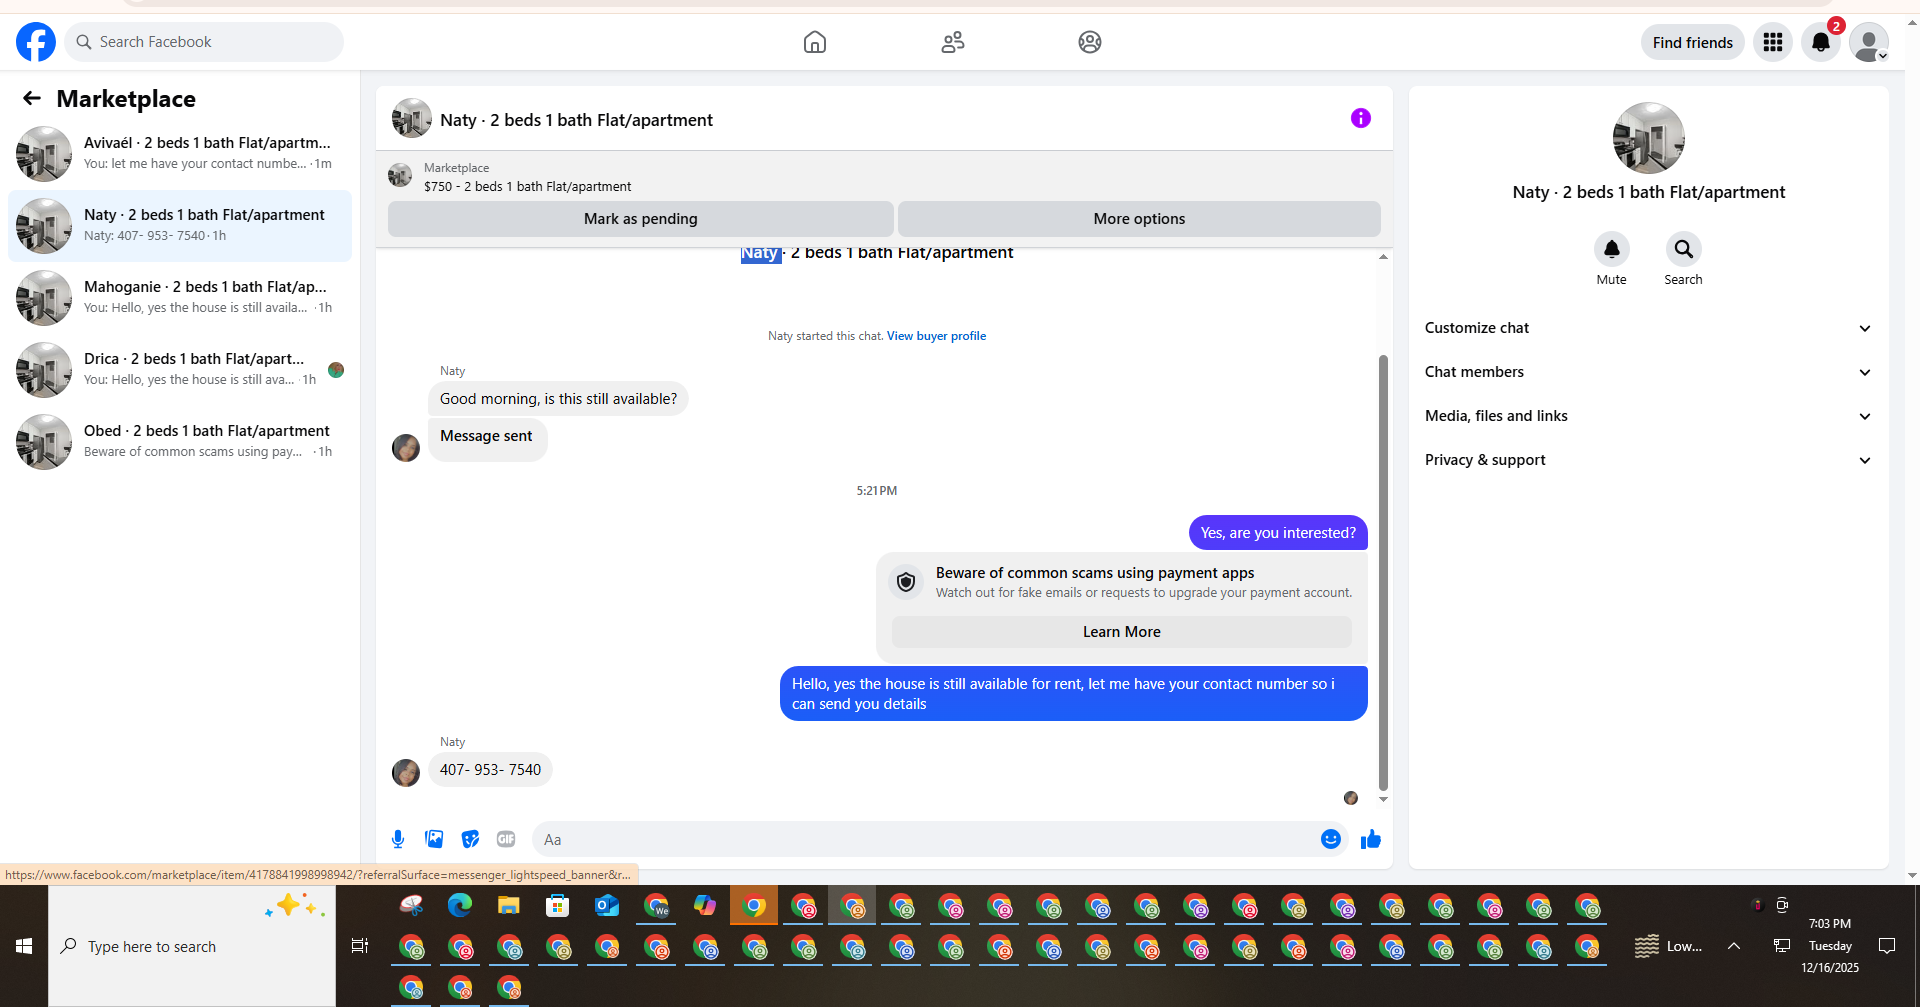Click More options for the listing
This screenshot has width=1920, height=1007.
(x=1139, y=219)
